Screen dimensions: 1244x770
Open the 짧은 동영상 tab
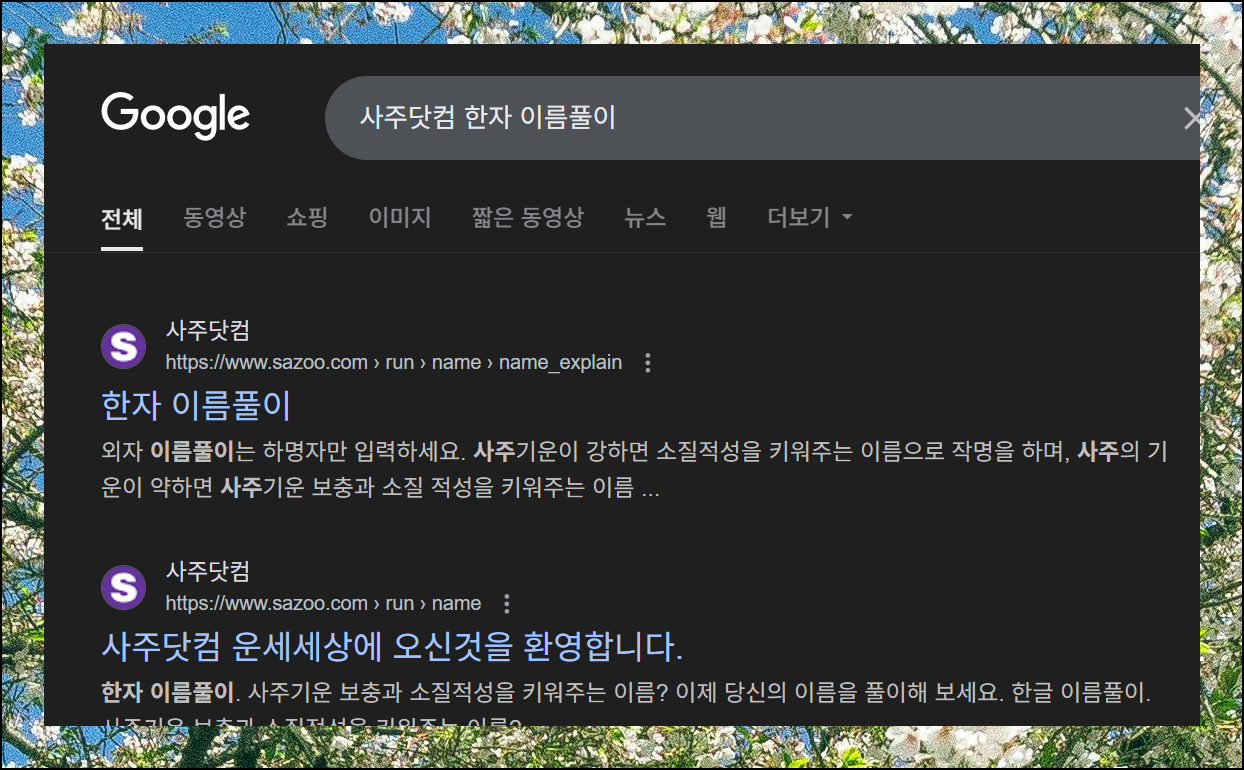527,217
